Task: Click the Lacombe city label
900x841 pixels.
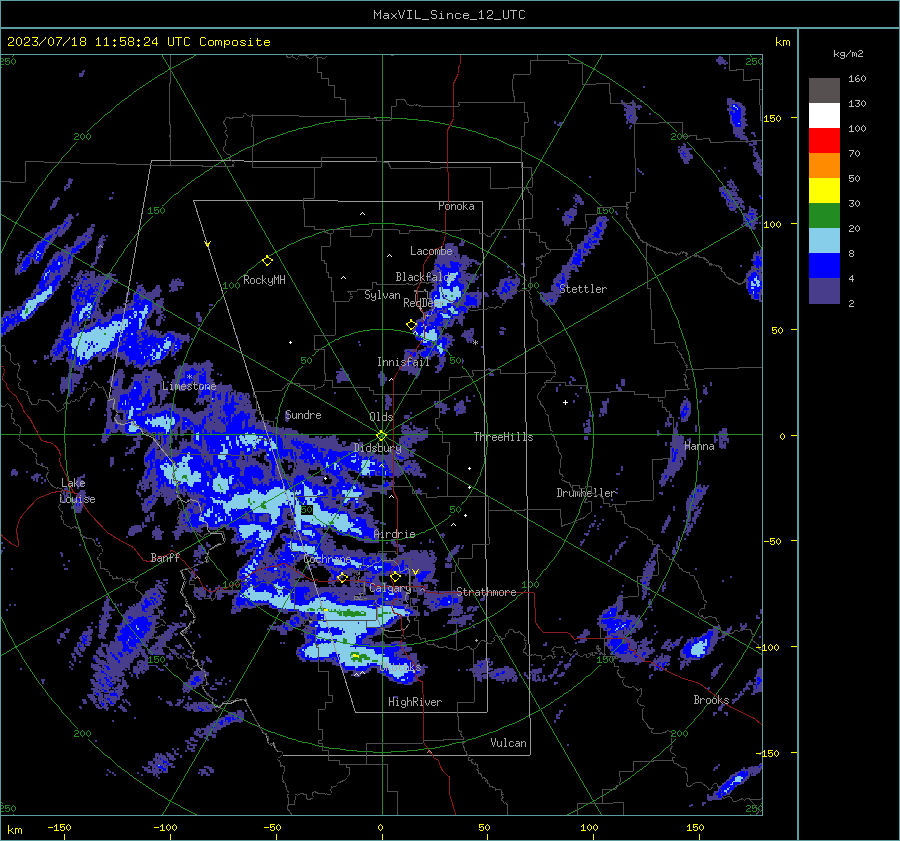Action: [431, 251]
